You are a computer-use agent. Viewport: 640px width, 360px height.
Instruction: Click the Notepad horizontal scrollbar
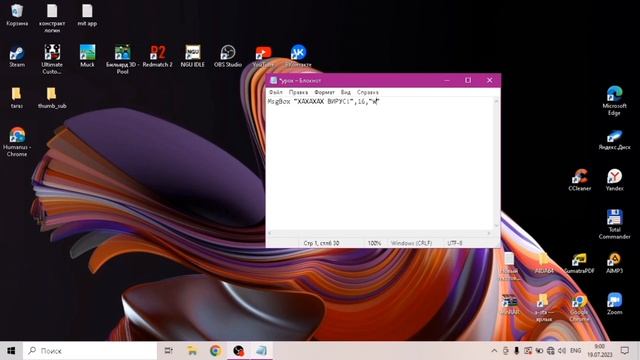coord(380,233)
